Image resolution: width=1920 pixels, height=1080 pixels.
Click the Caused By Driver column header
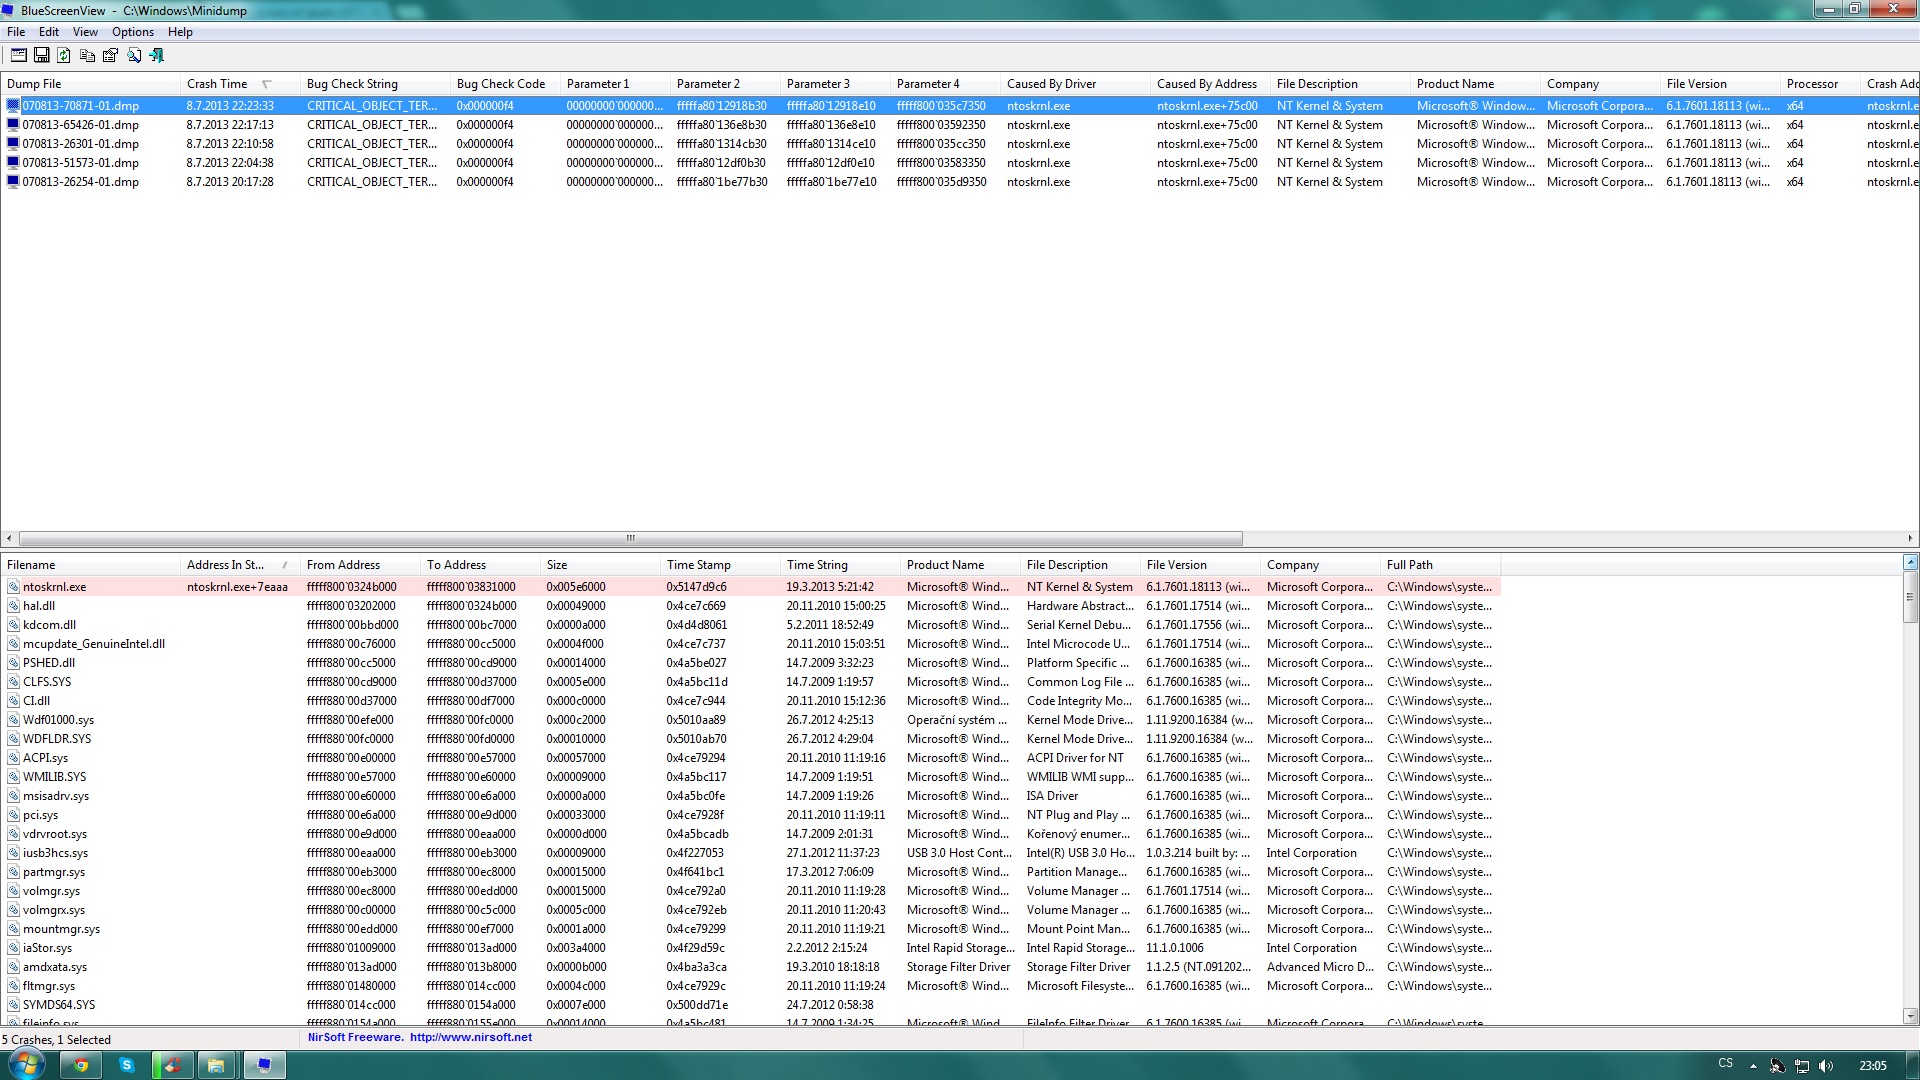[x=1051, y=84]
